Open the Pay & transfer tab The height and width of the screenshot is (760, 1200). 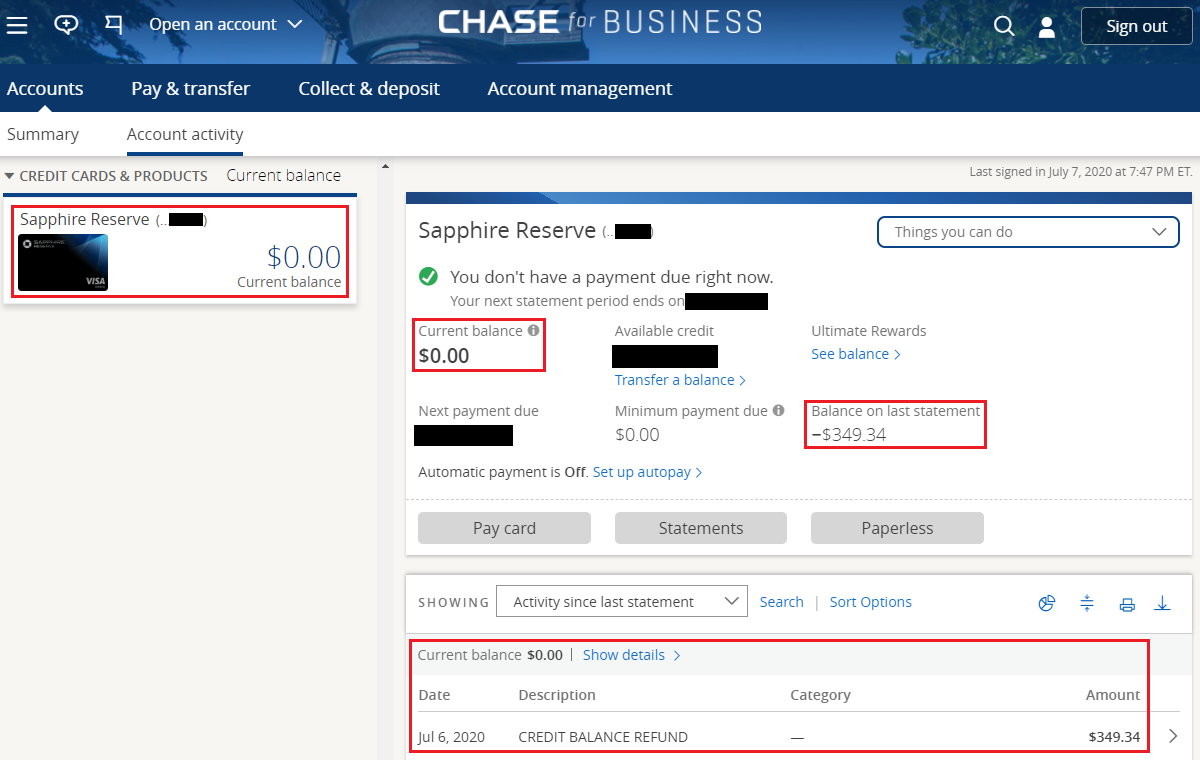pos(190,88)
